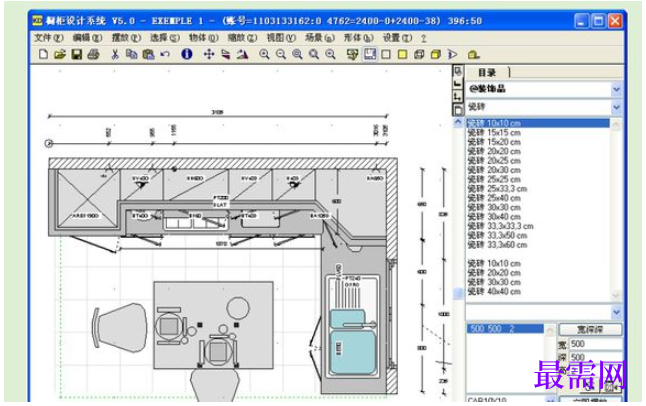Click the first zoom-in magnifier icon
This screenshot has width=646, height=406.
click(x=264, y=54)
